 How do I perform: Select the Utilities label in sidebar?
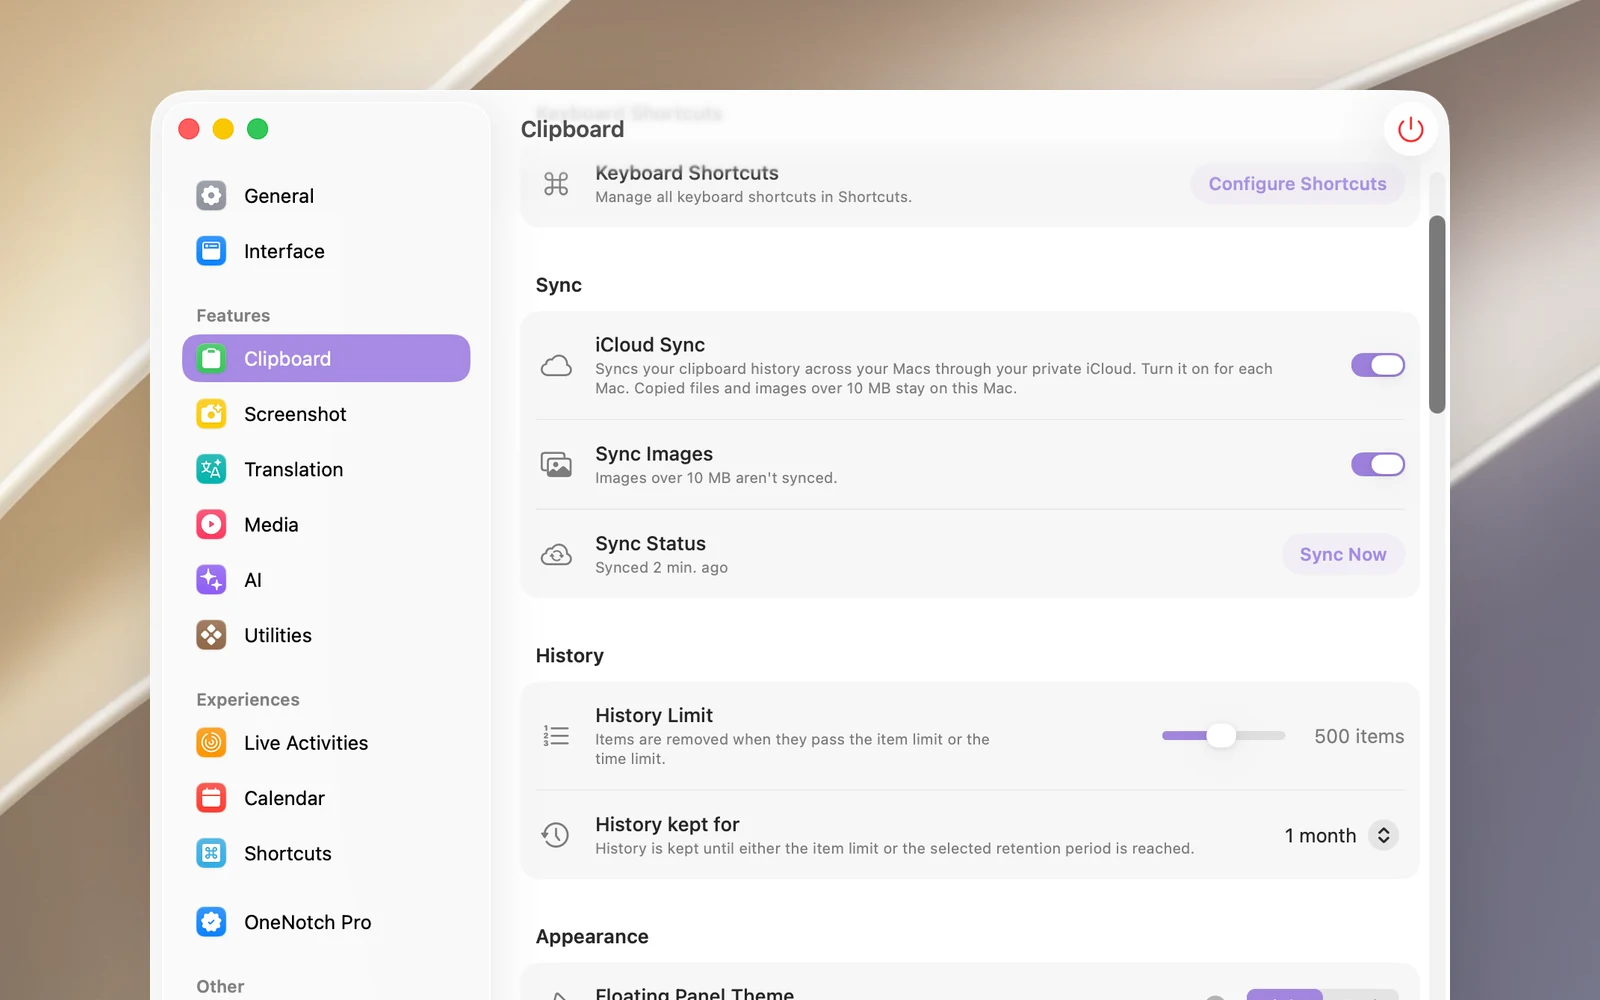[x=278, y=635]
